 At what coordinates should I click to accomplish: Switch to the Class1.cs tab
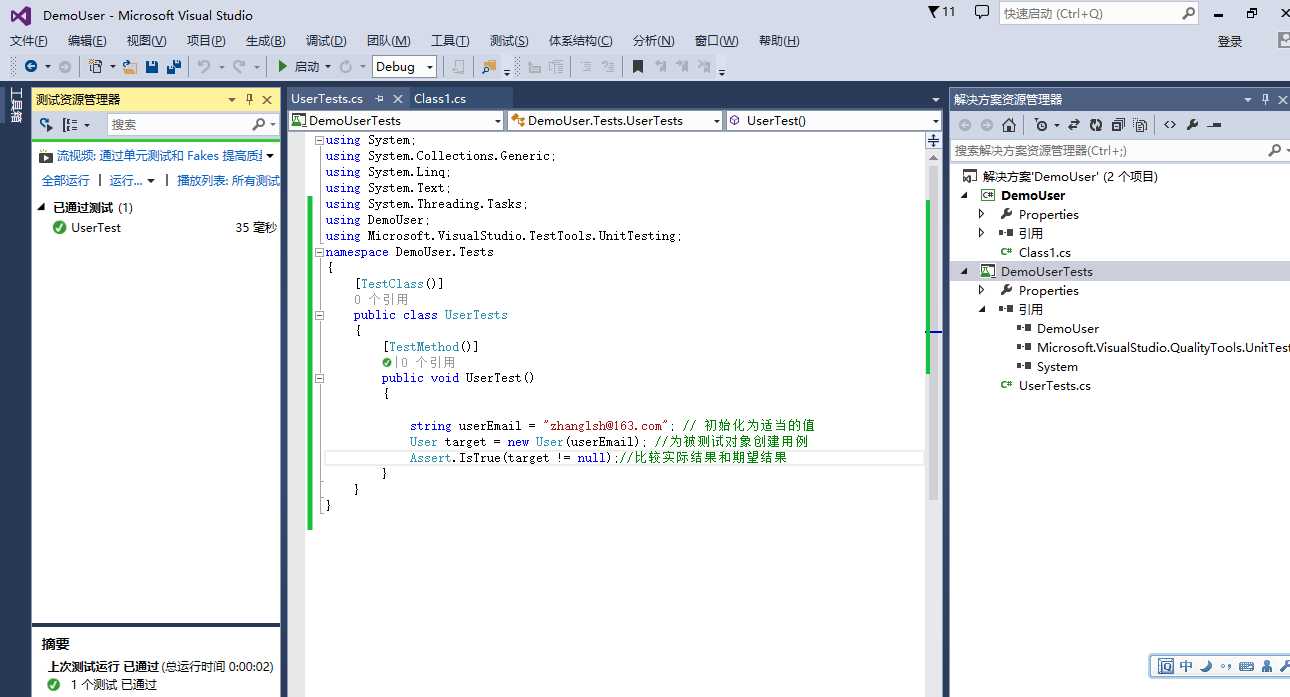coord(440,99)
